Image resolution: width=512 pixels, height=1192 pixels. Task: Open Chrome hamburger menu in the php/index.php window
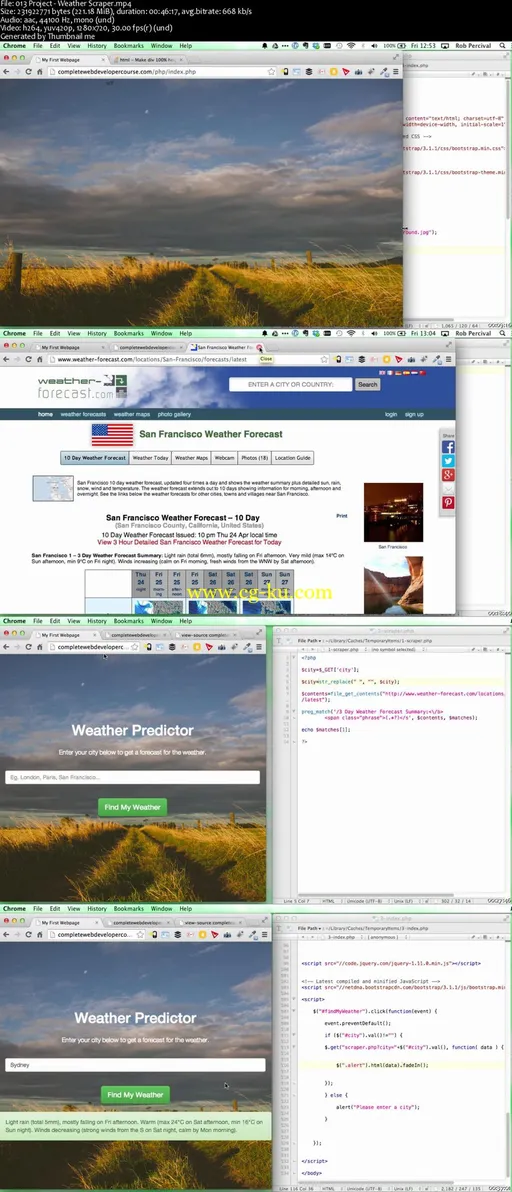coord(396,71)
